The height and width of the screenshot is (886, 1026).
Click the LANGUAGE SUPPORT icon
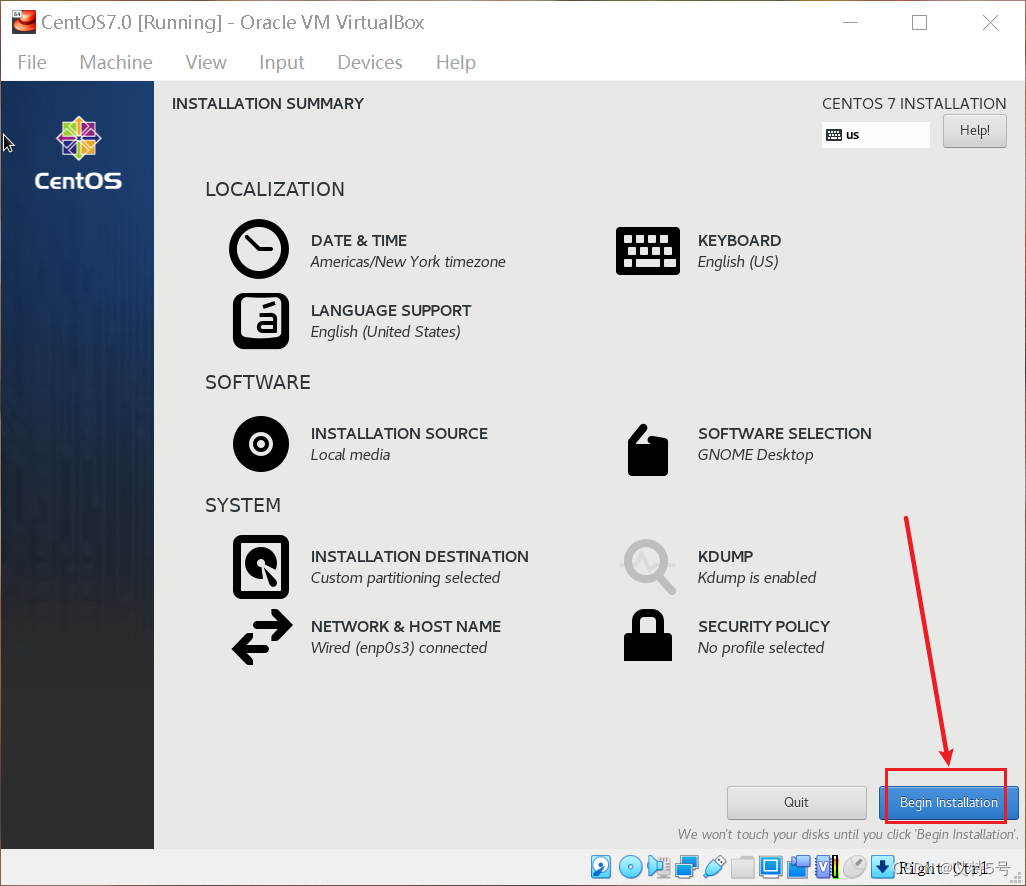click(x=260, y=320)
